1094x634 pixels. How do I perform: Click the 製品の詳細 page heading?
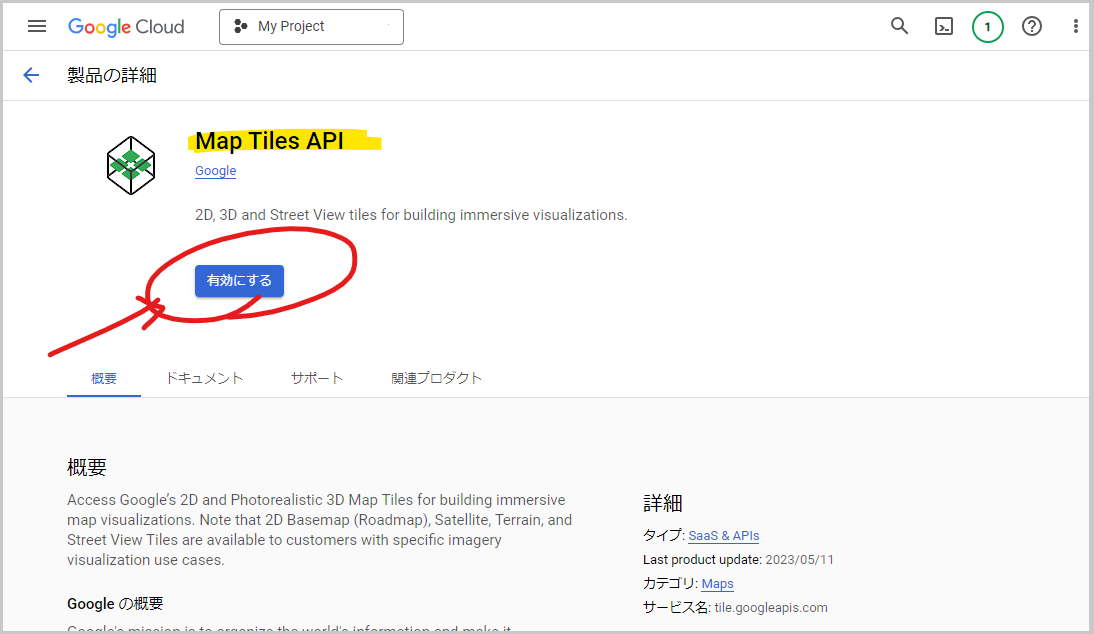[x=112, y=75]
